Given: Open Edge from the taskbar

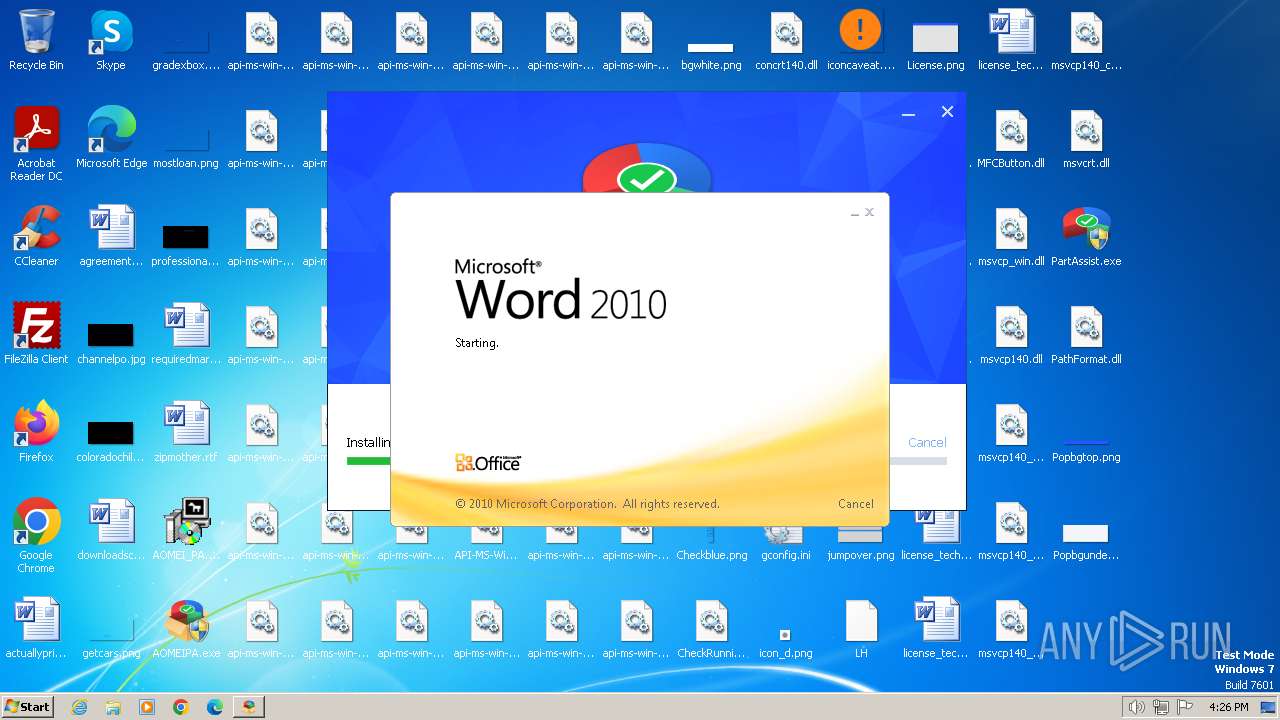Looking at the screenshot, I should pos(215,707).
